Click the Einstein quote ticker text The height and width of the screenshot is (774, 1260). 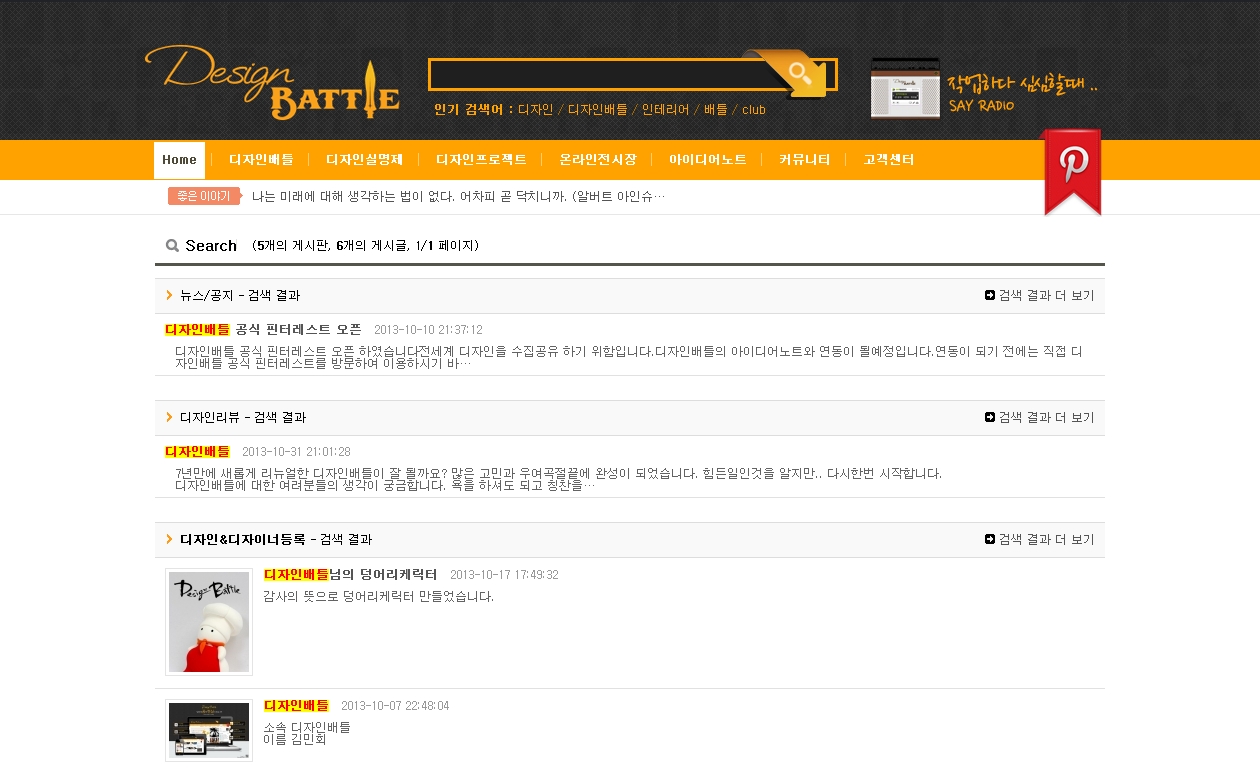coord(458,196)
